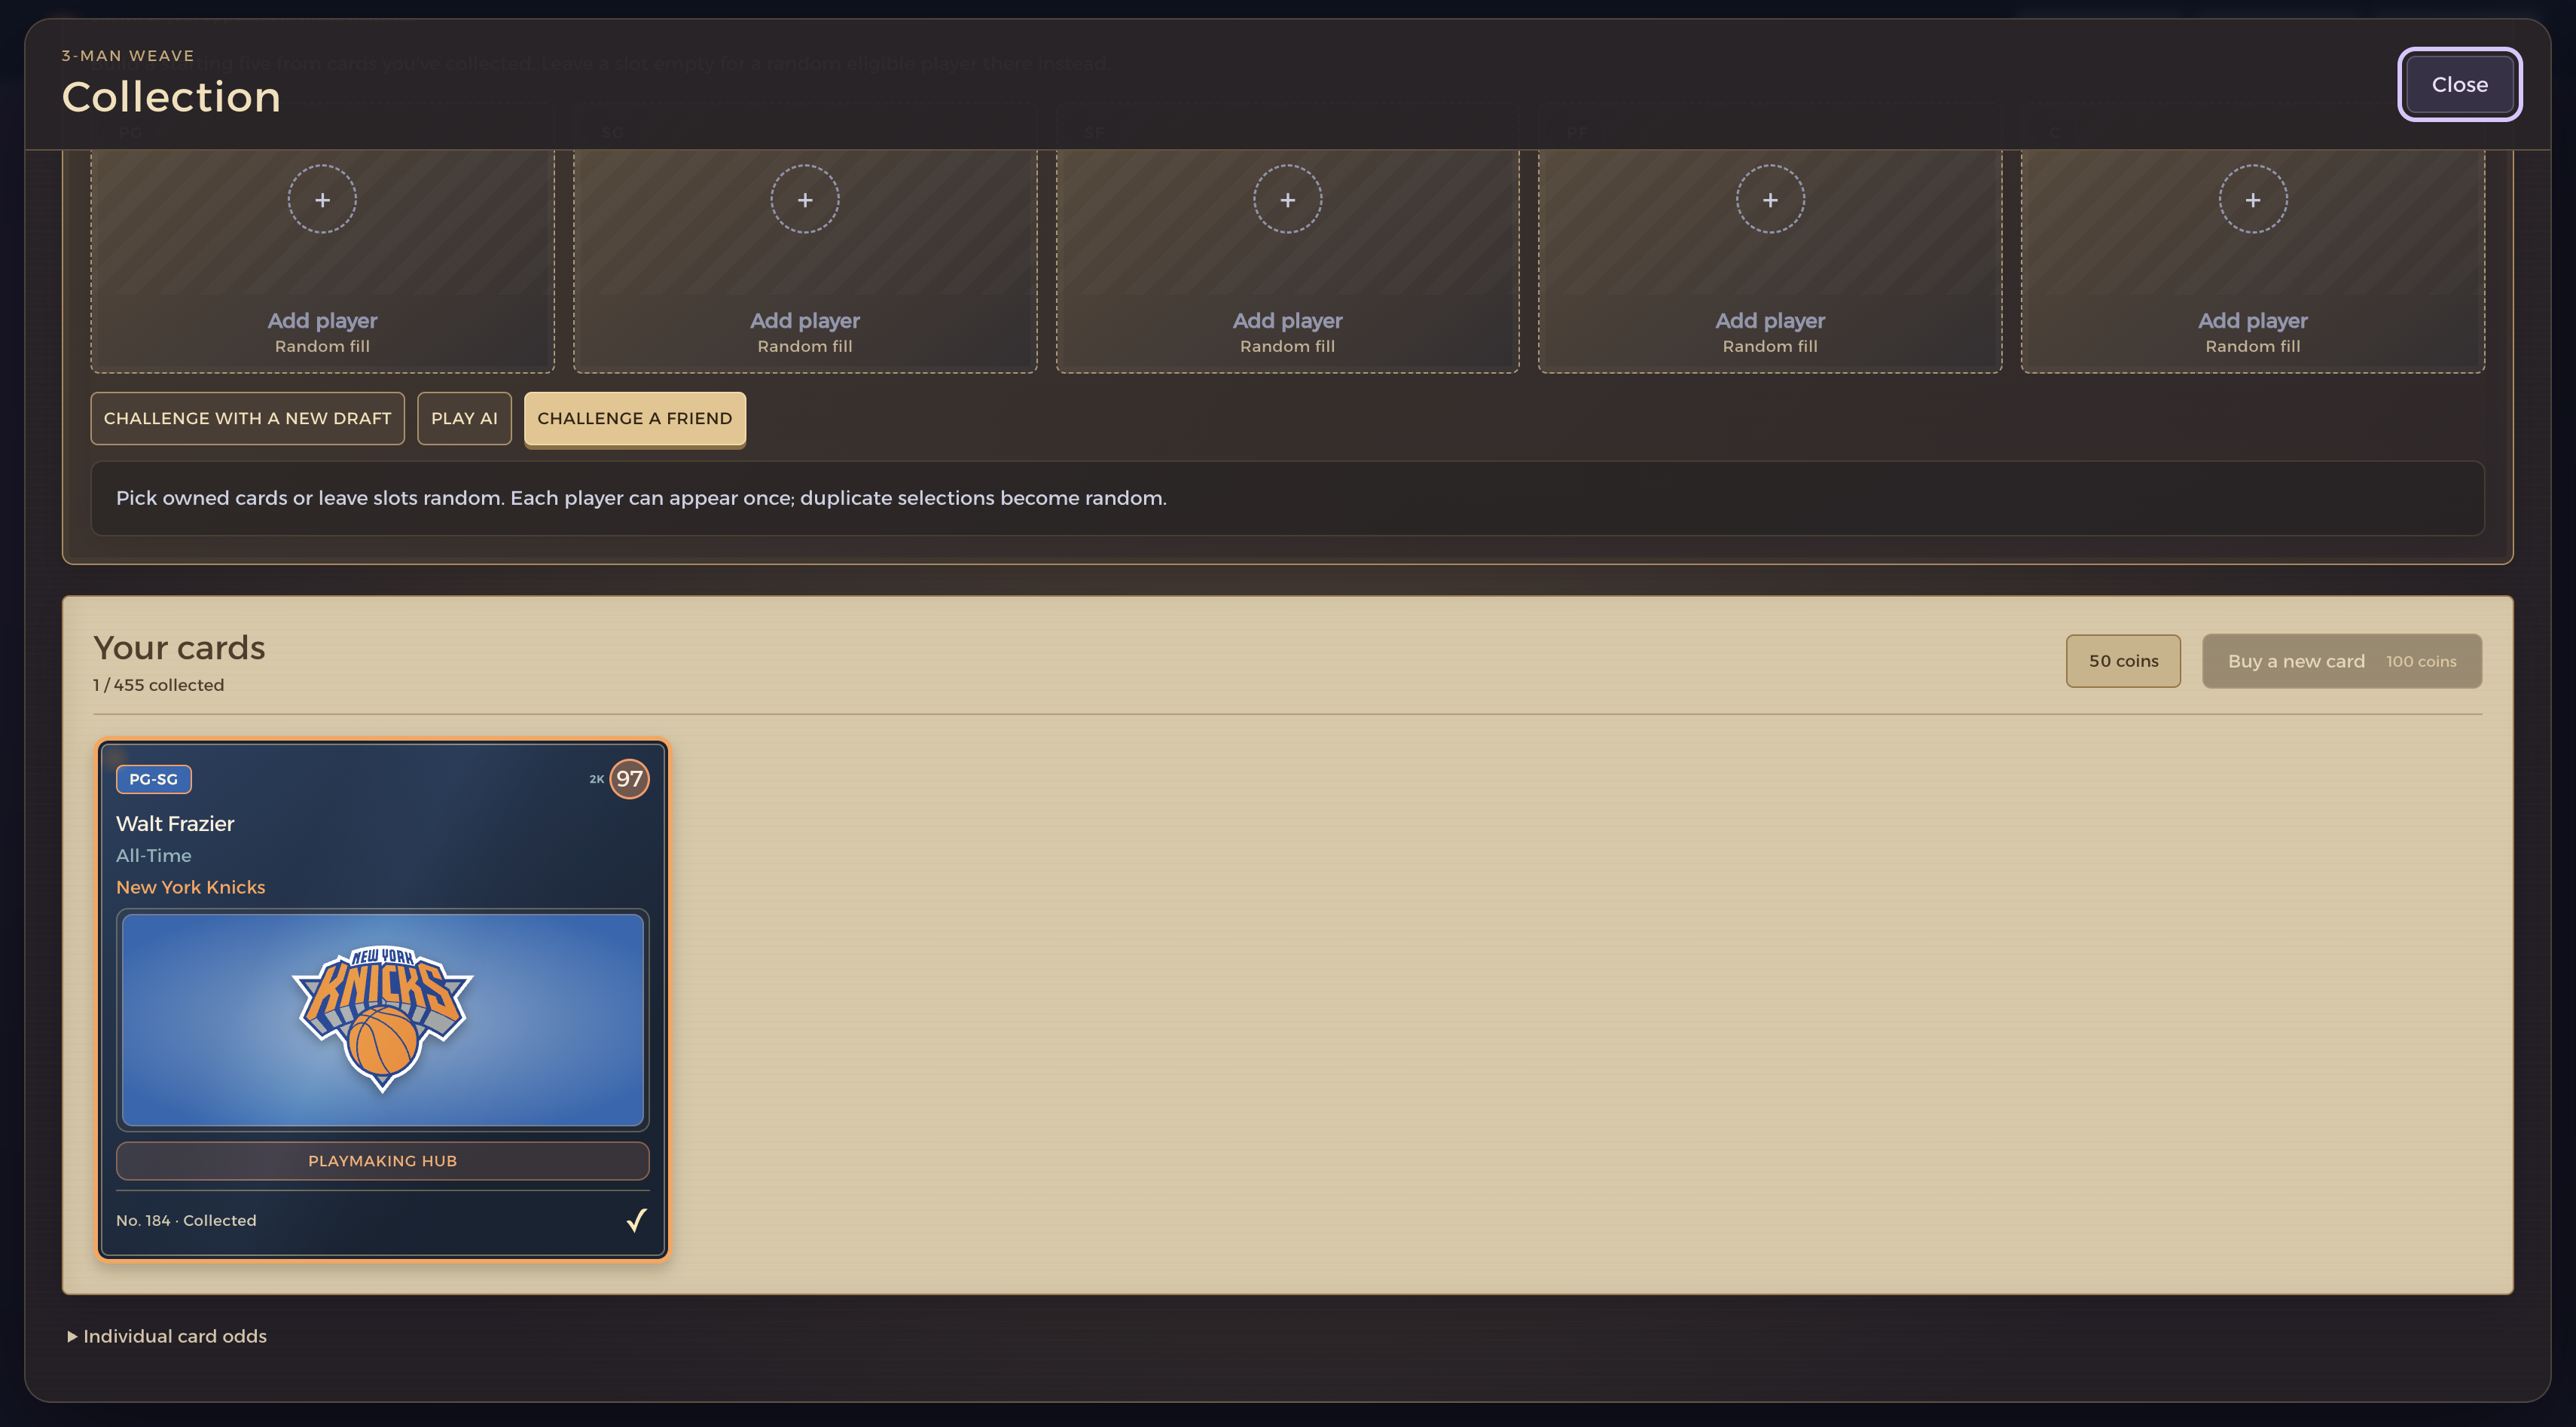Open the New York Knicks logo image
The image size is (2576, 1427).
383,1019
